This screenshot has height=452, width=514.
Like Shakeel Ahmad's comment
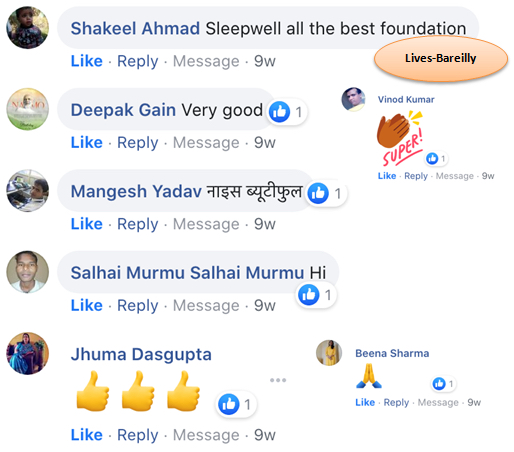87,61
